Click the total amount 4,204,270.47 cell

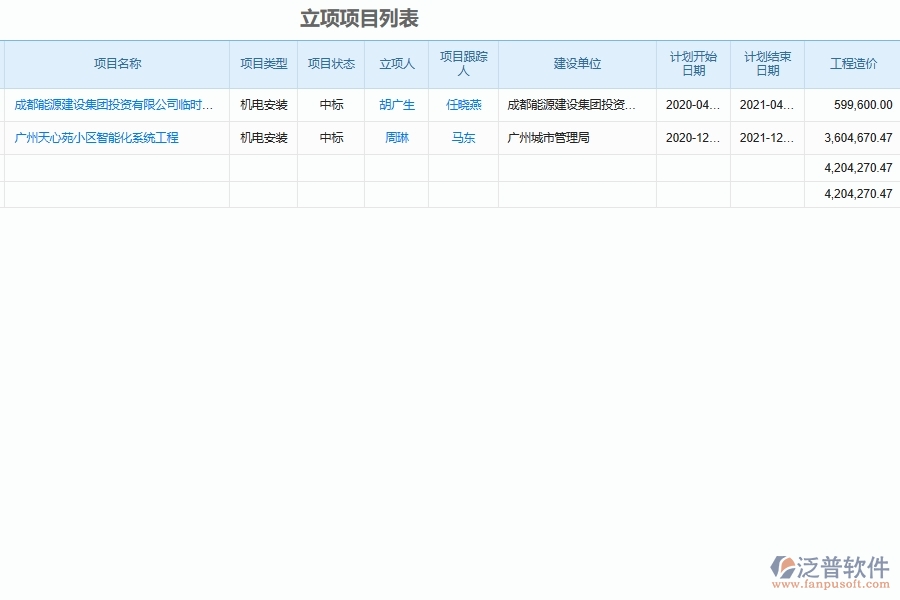(847, 168)
